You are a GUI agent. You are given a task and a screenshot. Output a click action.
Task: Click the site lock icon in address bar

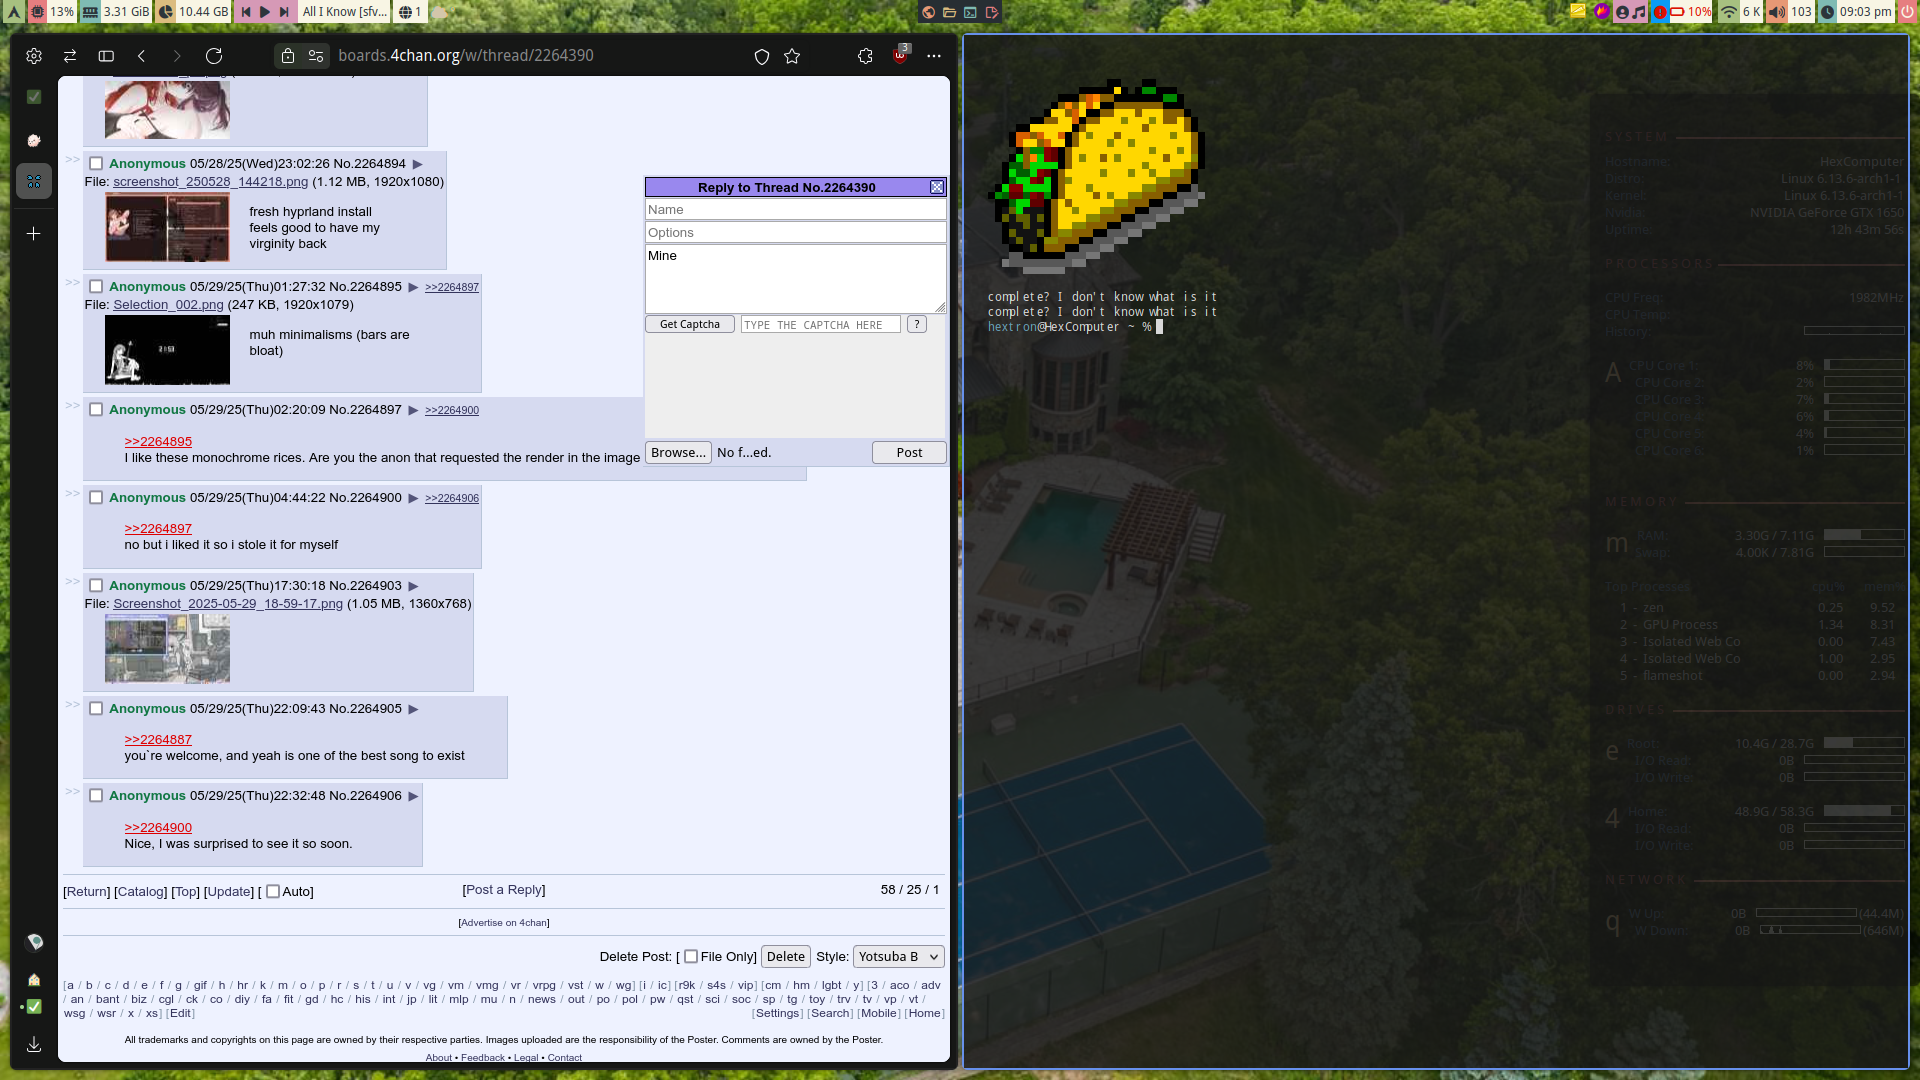point(288,56)
